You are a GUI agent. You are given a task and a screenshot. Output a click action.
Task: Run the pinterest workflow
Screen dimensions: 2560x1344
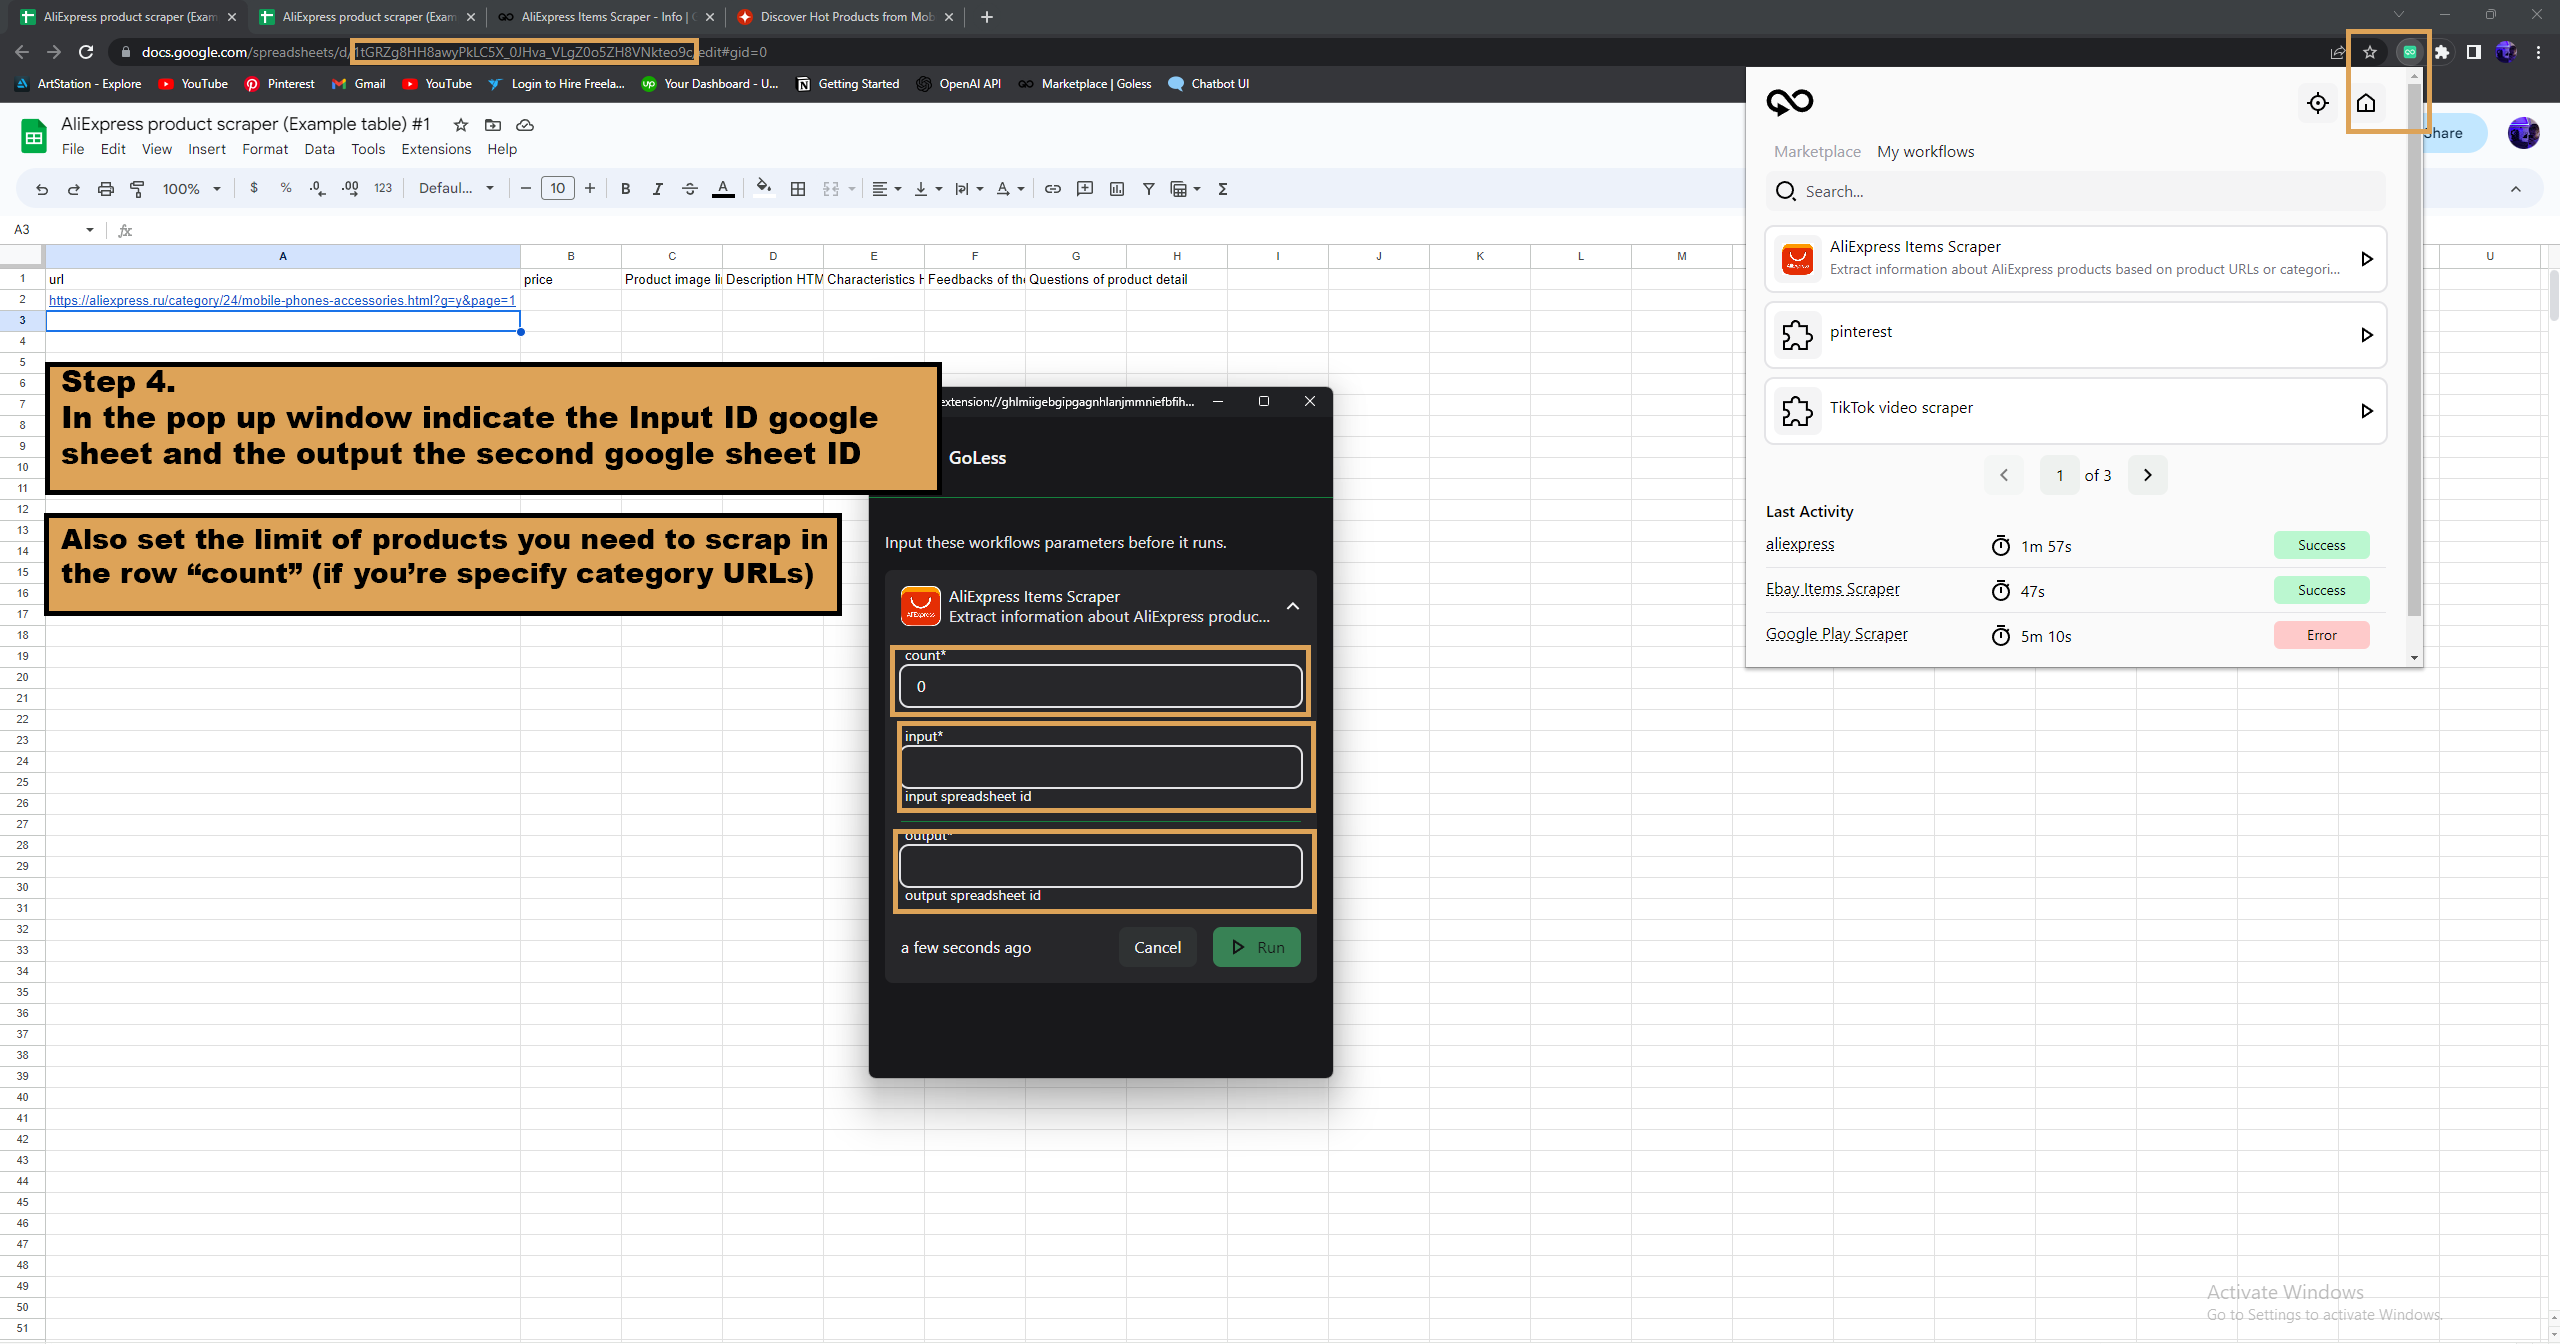[x=2366, y=335]
